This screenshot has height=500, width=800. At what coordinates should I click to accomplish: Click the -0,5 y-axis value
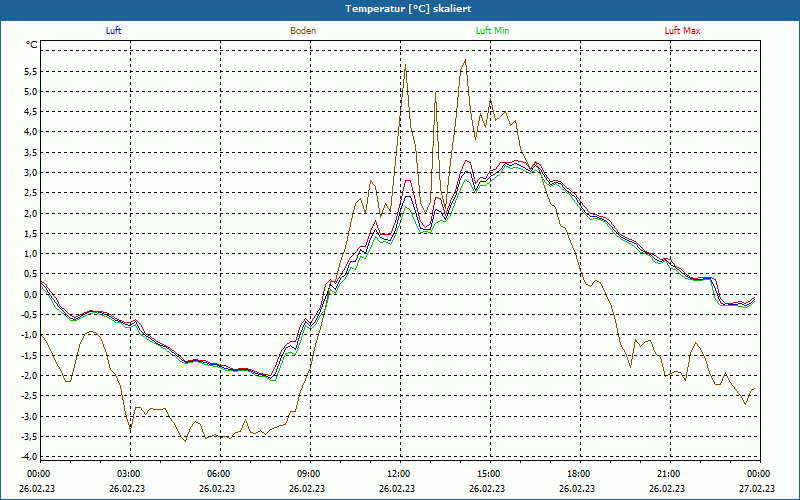point(29,314)
